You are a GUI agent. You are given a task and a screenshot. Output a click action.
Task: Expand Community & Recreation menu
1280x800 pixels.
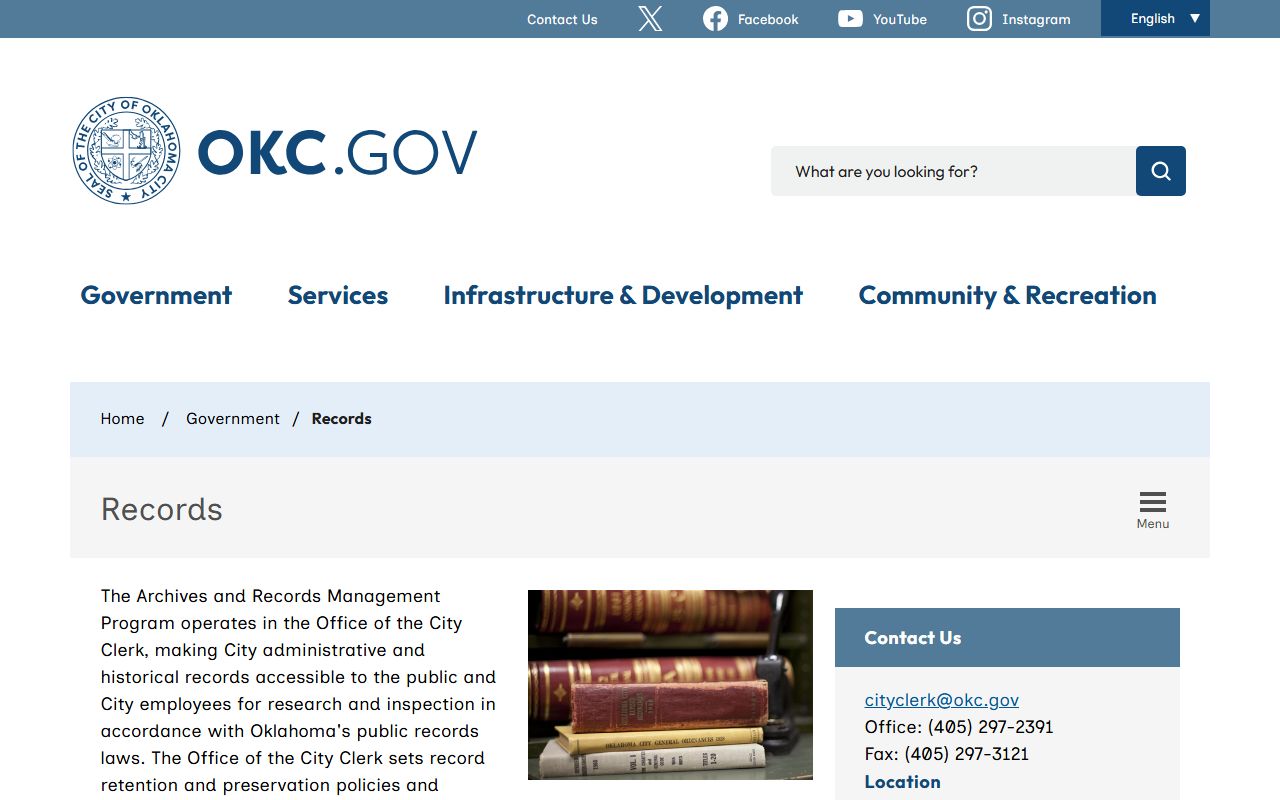(x=1007, y=295)
